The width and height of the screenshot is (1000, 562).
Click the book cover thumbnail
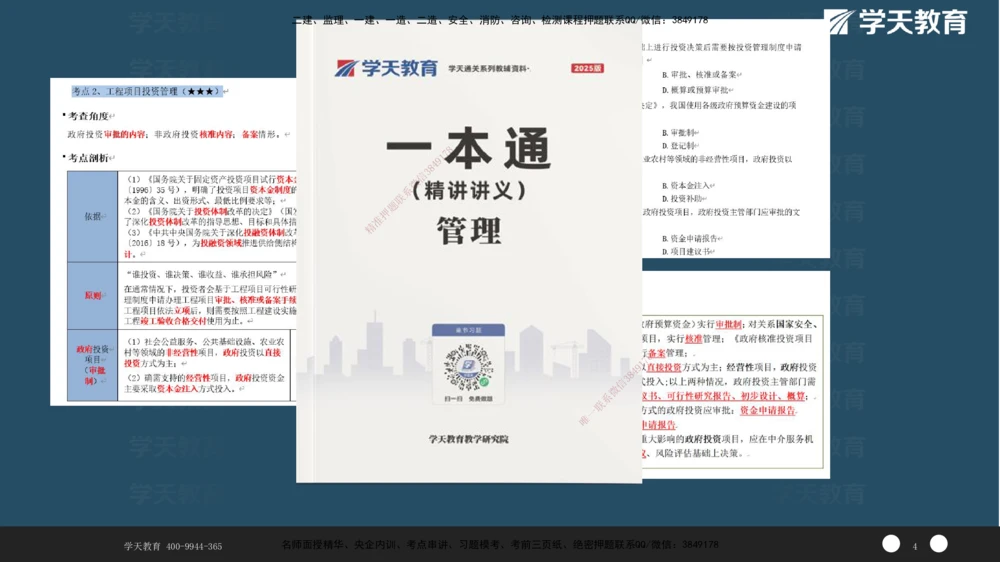pos(469,253)
